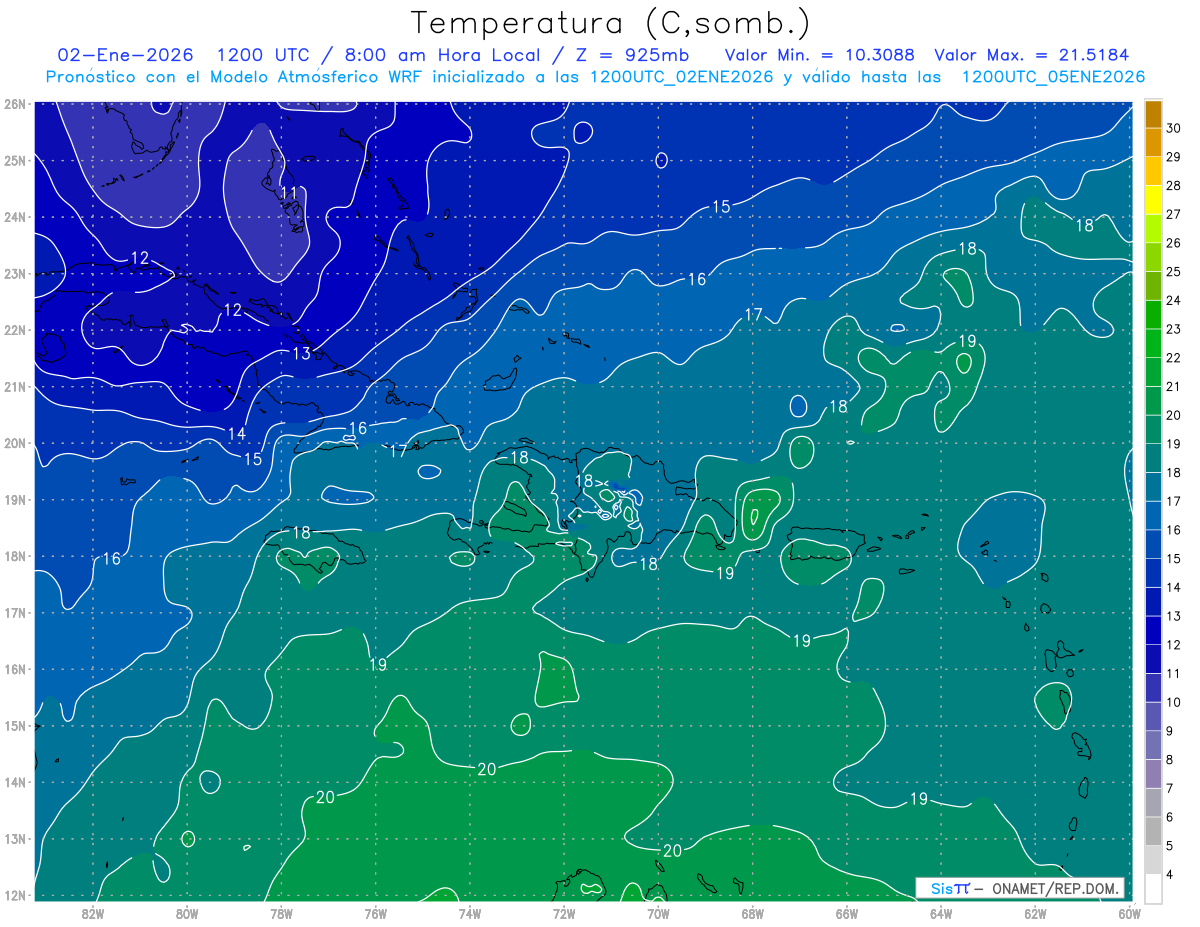Click the '30' label on the color scale
The height and width of the screenshot is (927, 1200).
(x=1174, y=128)
